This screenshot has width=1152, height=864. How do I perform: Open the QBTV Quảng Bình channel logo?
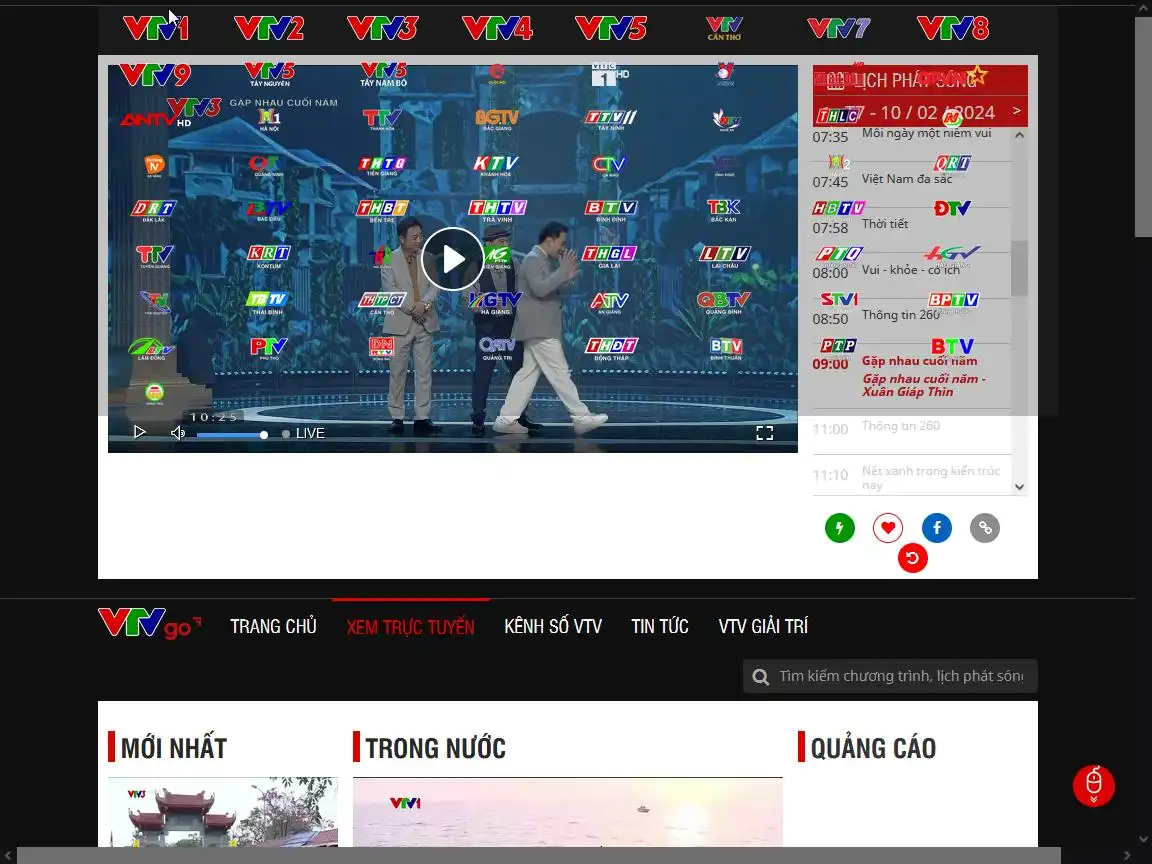pos(724,302)
